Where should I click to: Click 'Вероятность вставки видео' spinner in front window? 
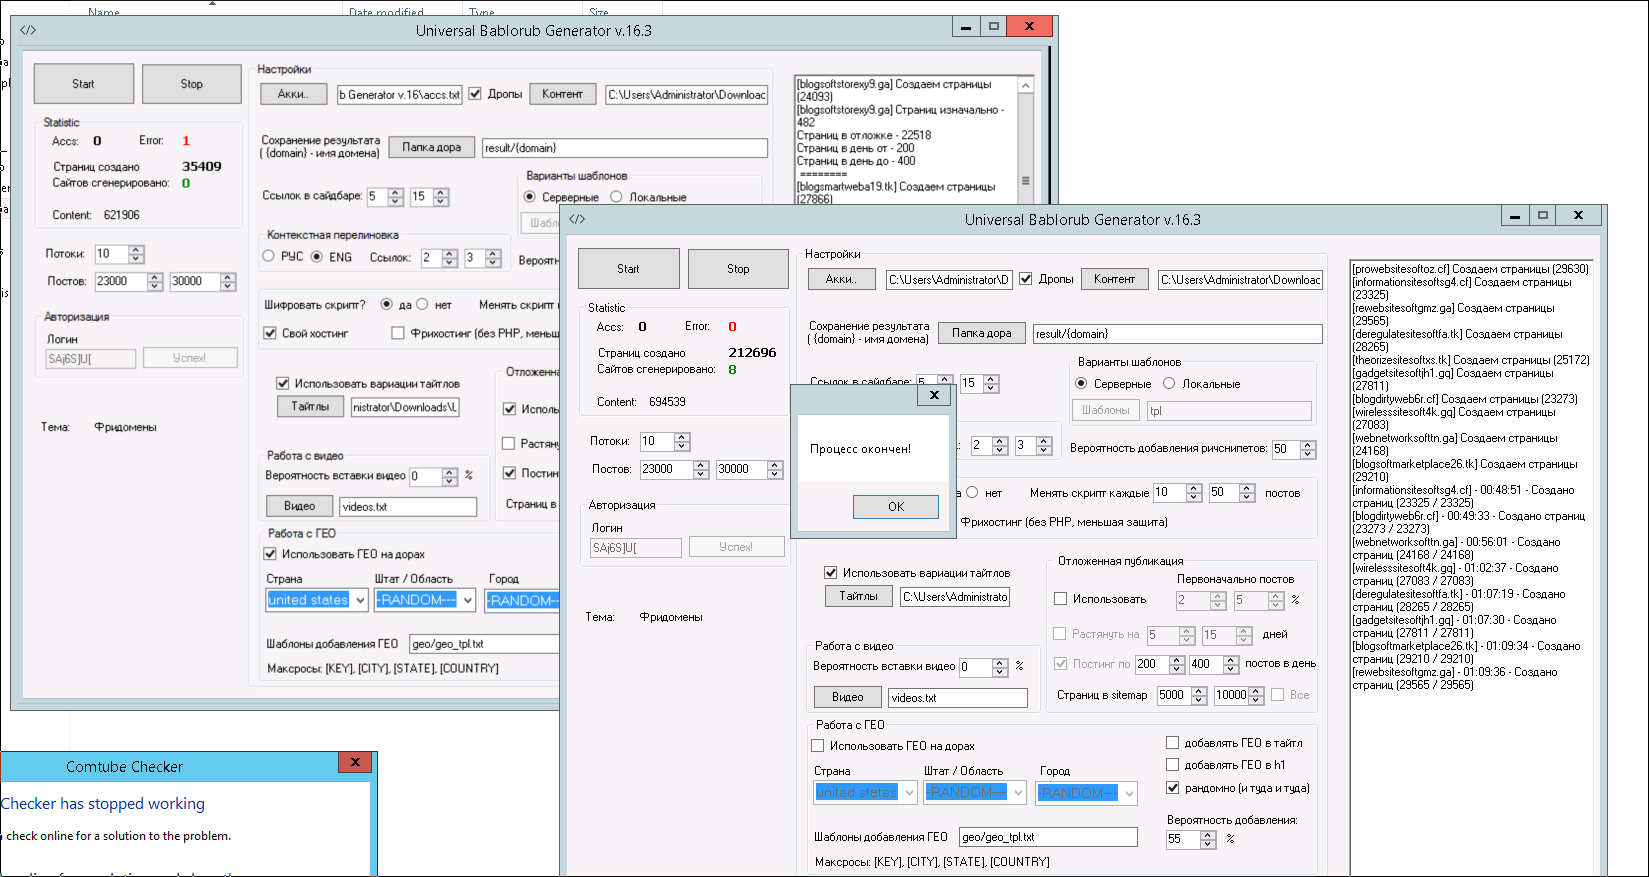coord(1000,667)
